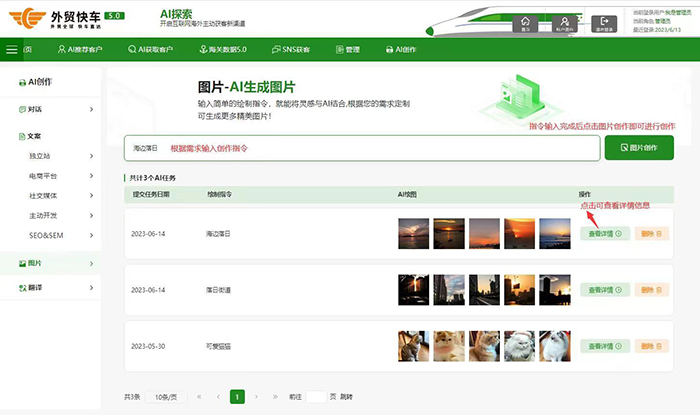Click the hamburger menu icon in the nav bar
The image size is (700, 415).
click(12, 49)
